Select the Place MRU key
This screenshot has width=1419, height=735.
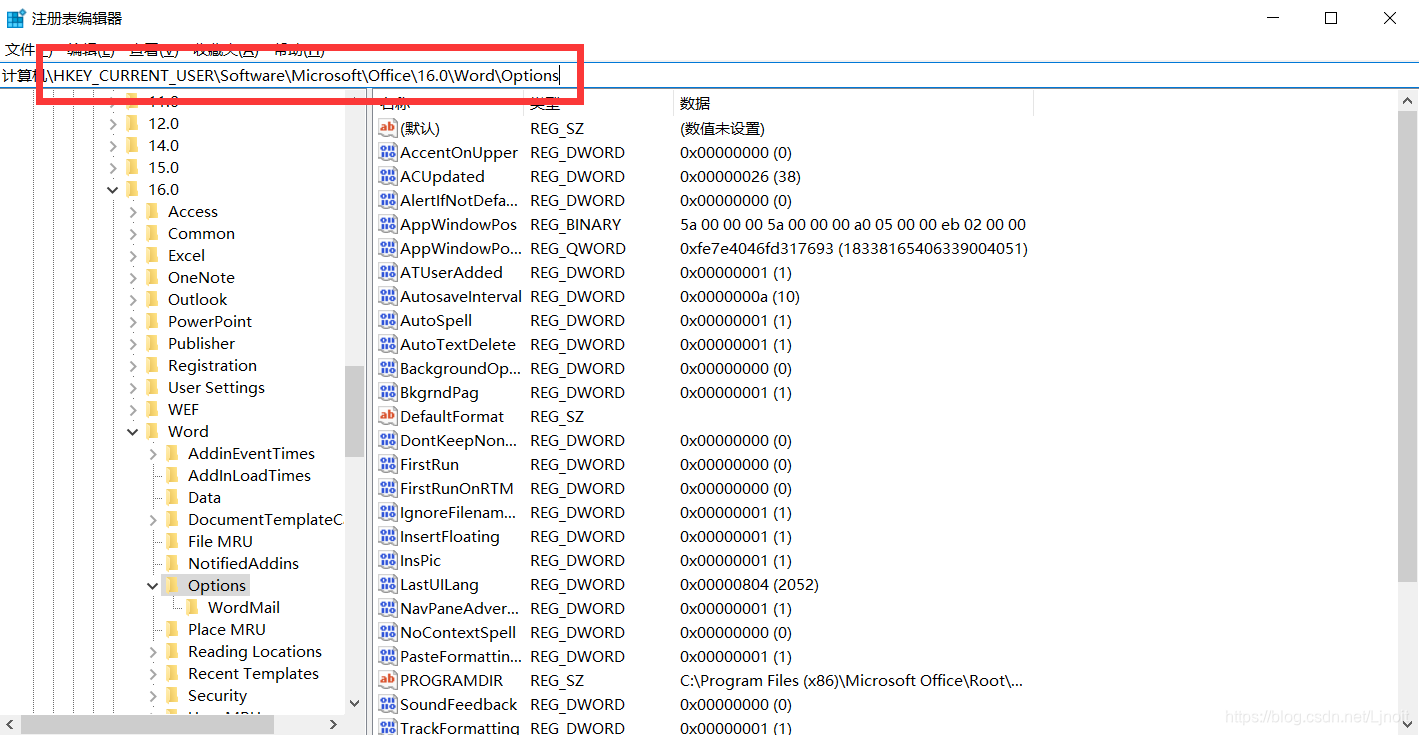pos(226,629)
